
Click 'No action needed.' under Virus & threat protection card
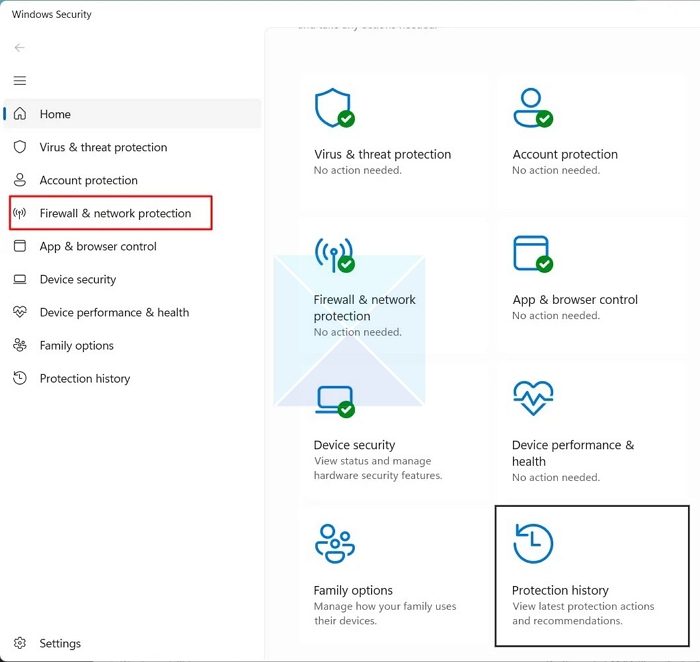point(358,170)
